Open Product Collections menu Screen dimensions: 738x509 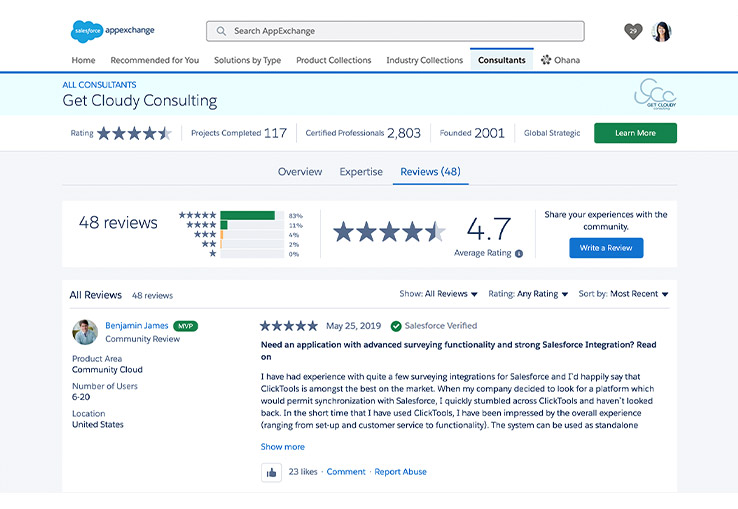334,60
